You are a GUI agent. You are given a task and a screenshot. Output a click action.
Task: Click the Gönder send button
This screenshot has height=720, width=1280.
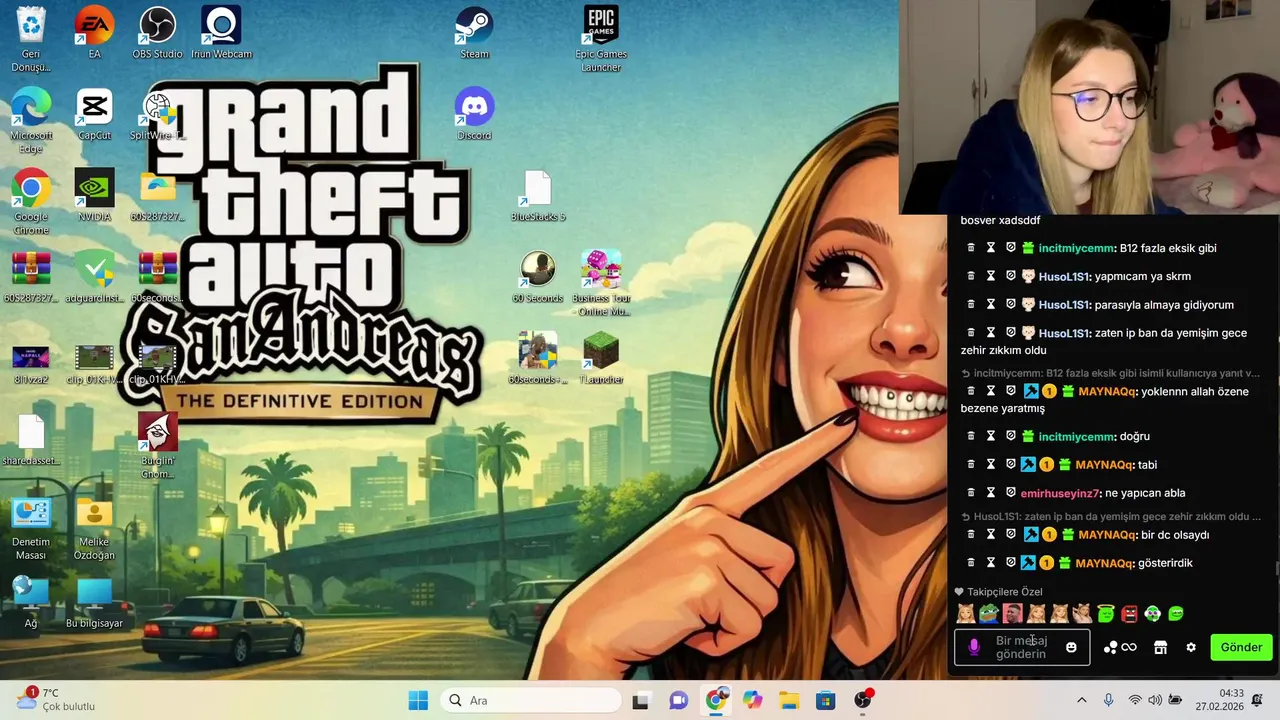pyautogui.click(x=1241, y=647)
